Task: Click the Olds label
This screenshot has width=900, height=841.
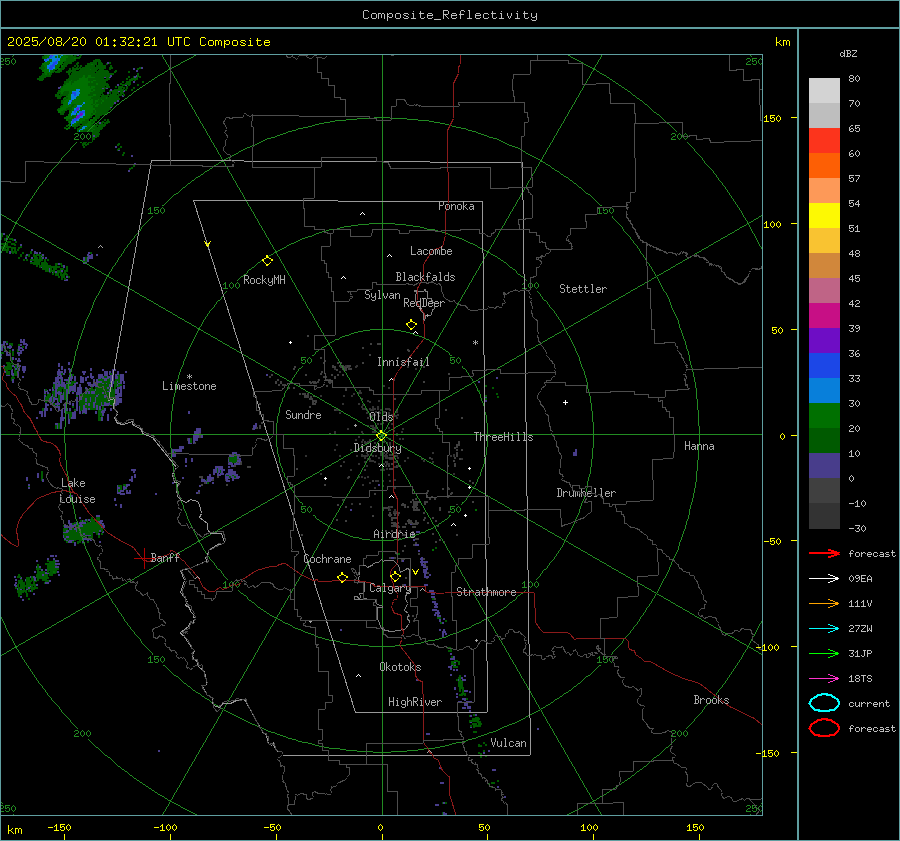Action: pyautogui.click(x=381, y=416)
